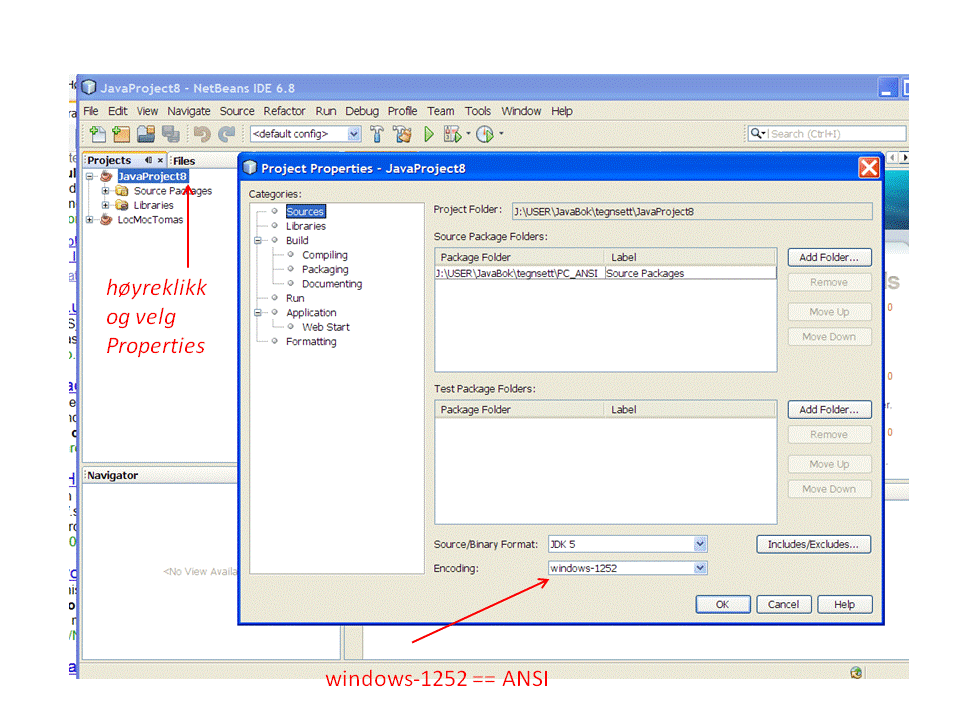Screen dimensions: 960x720
Task: Expand the Libraries node in Projects
Action: [105, 205]
